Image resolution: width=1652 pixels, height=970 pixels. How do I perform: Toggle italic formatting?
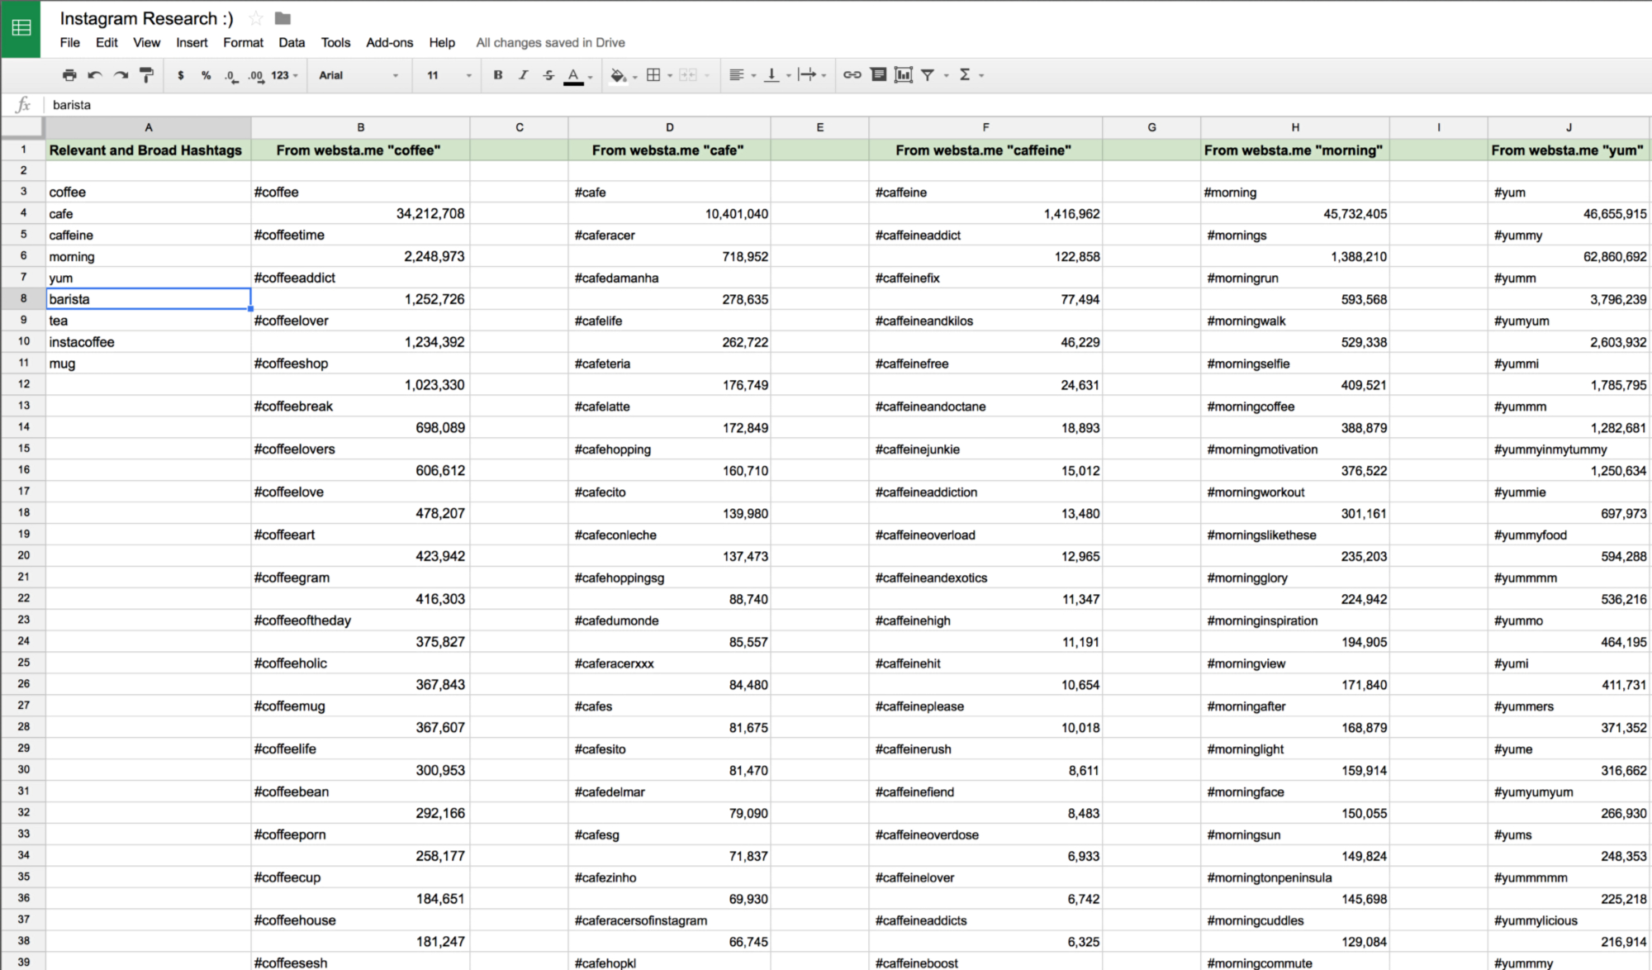(x=522, y=75)
